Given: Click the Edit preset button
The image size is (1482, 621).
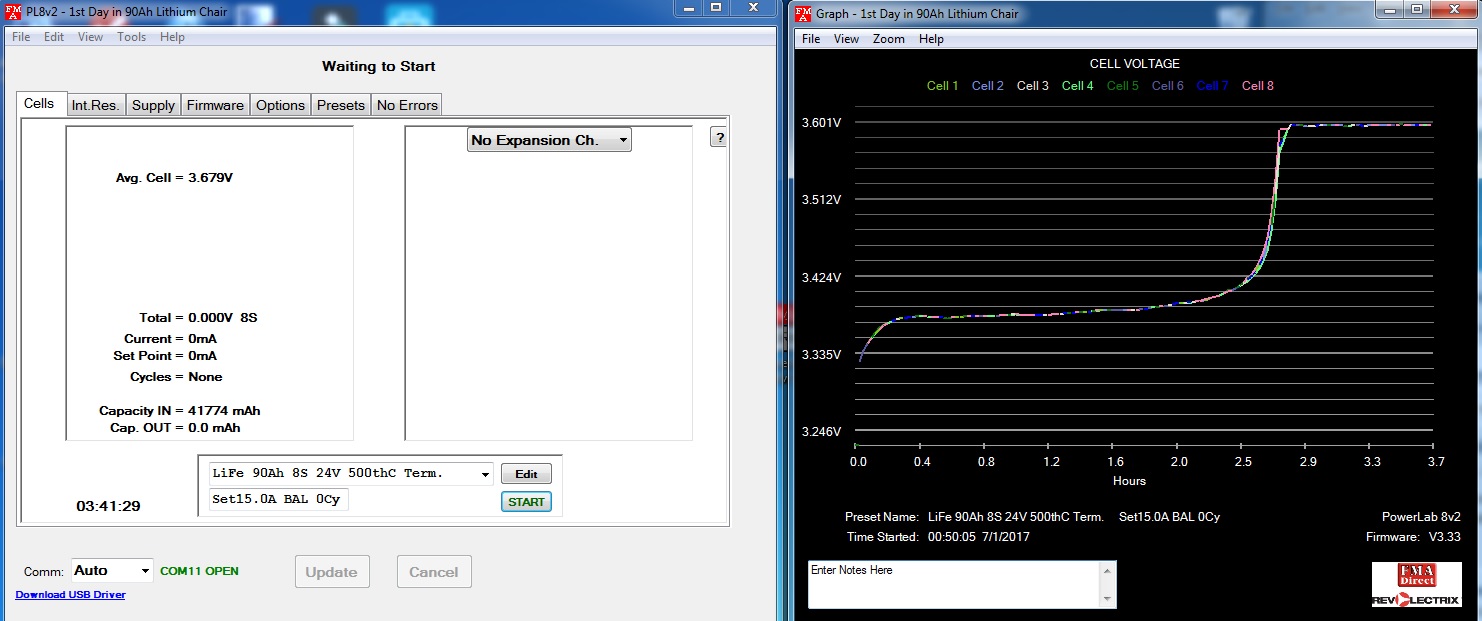Looking at the screenshot, I should (526, 474).
